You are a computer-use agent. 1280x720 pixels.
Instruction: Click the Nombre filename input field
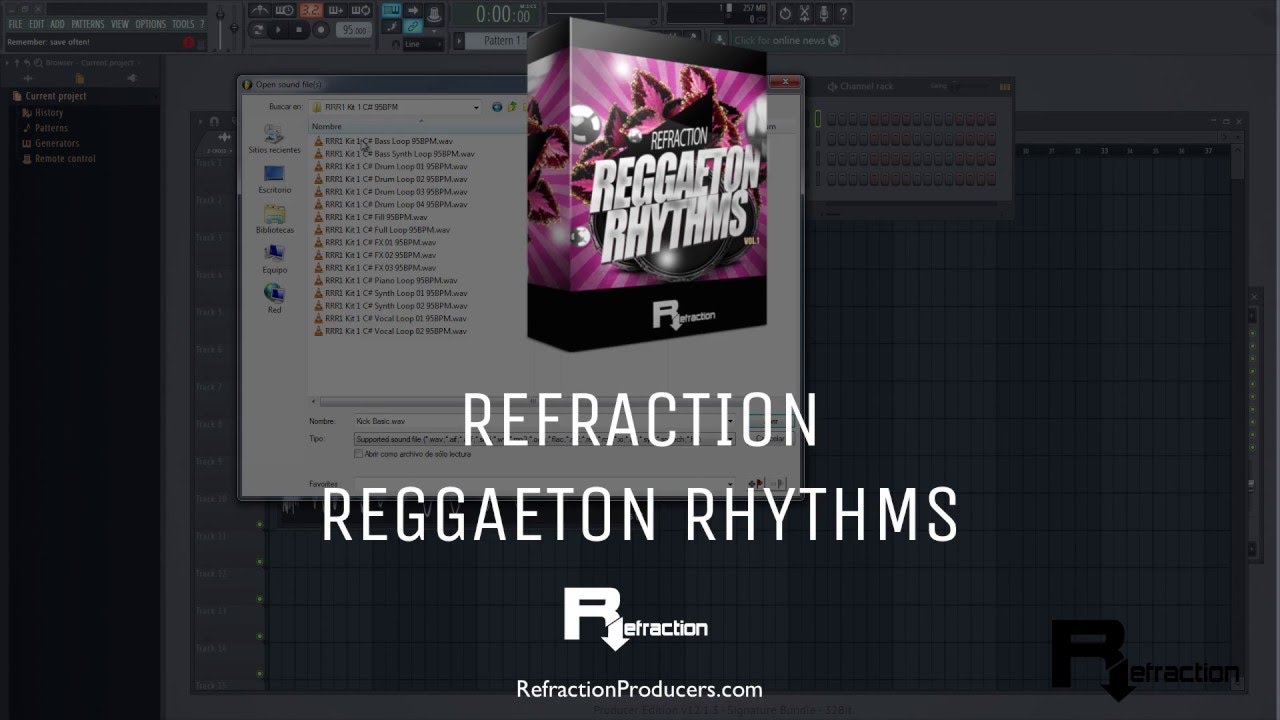(545, 421)
